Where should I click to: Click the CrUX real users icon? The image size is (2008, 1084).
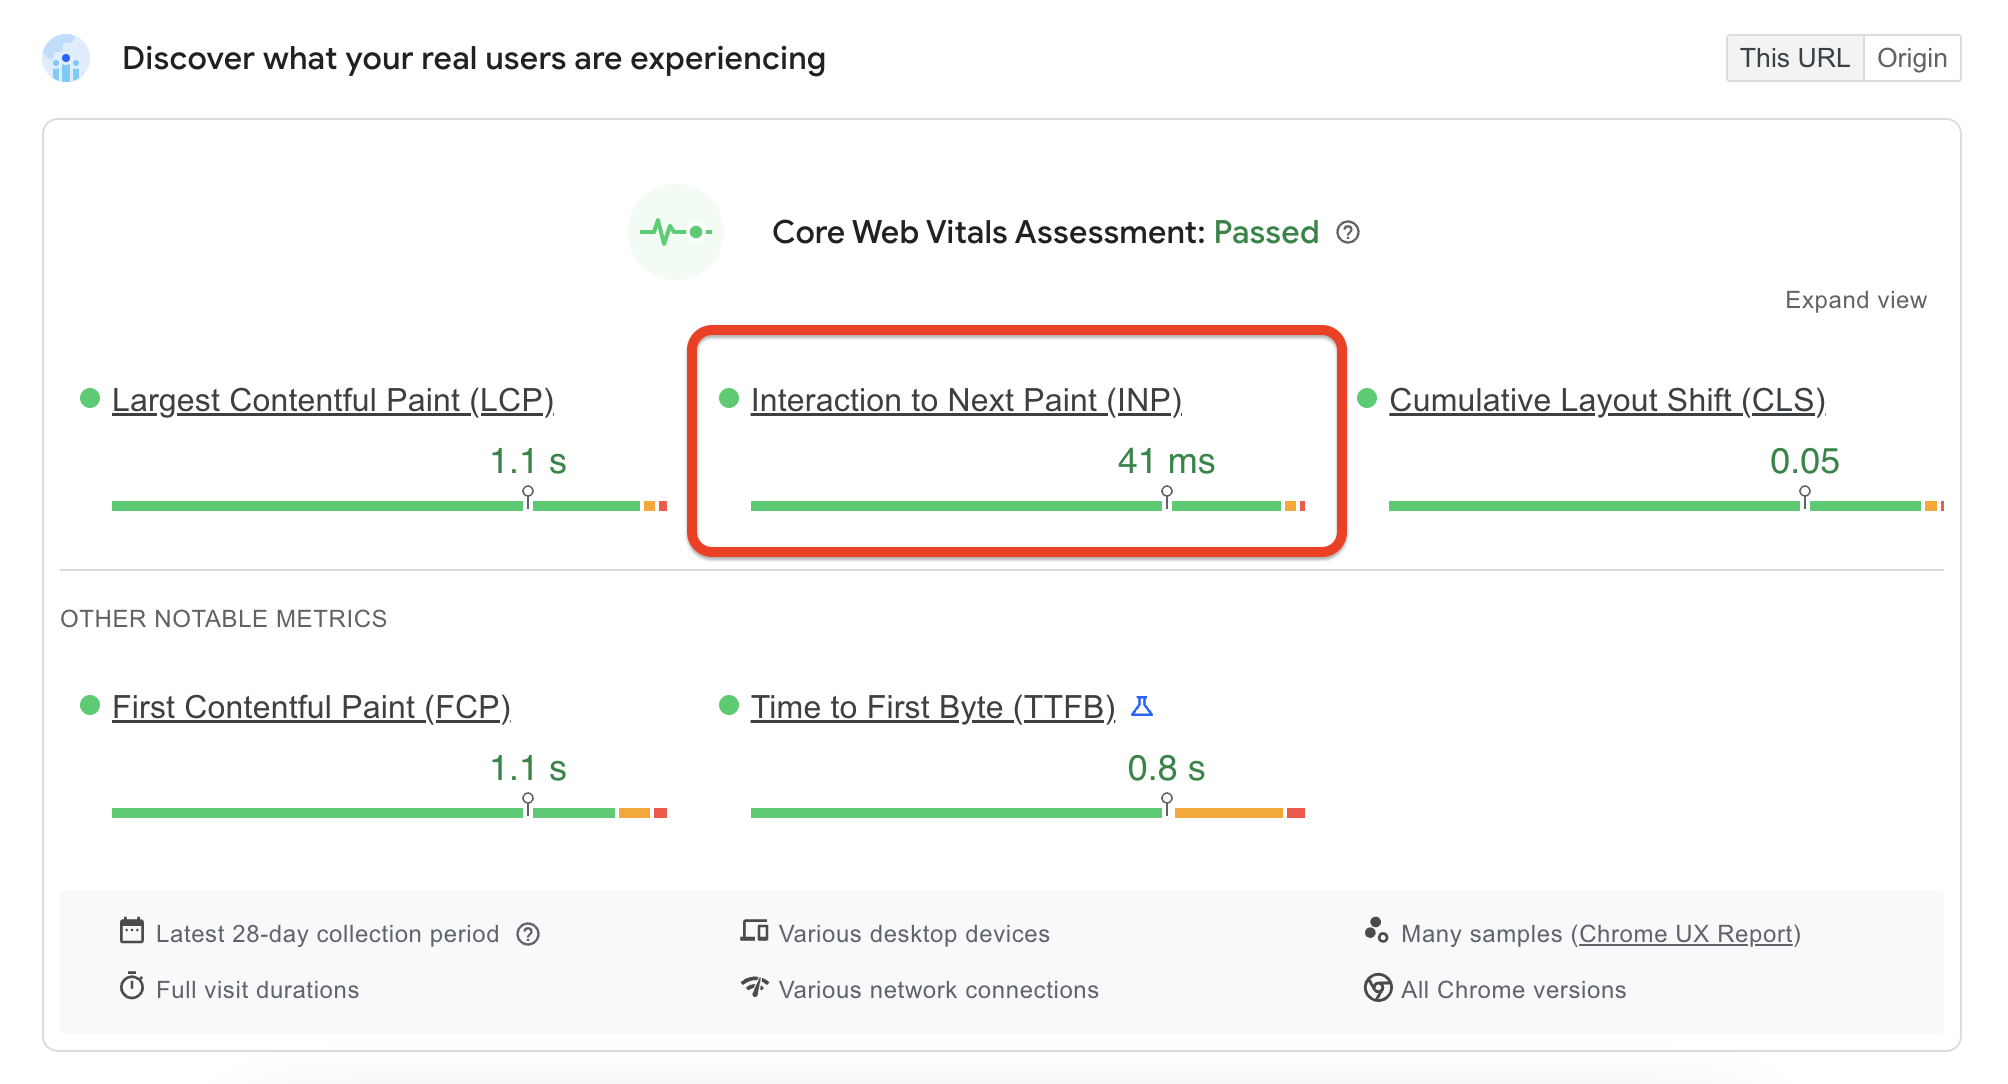point(66,59)
